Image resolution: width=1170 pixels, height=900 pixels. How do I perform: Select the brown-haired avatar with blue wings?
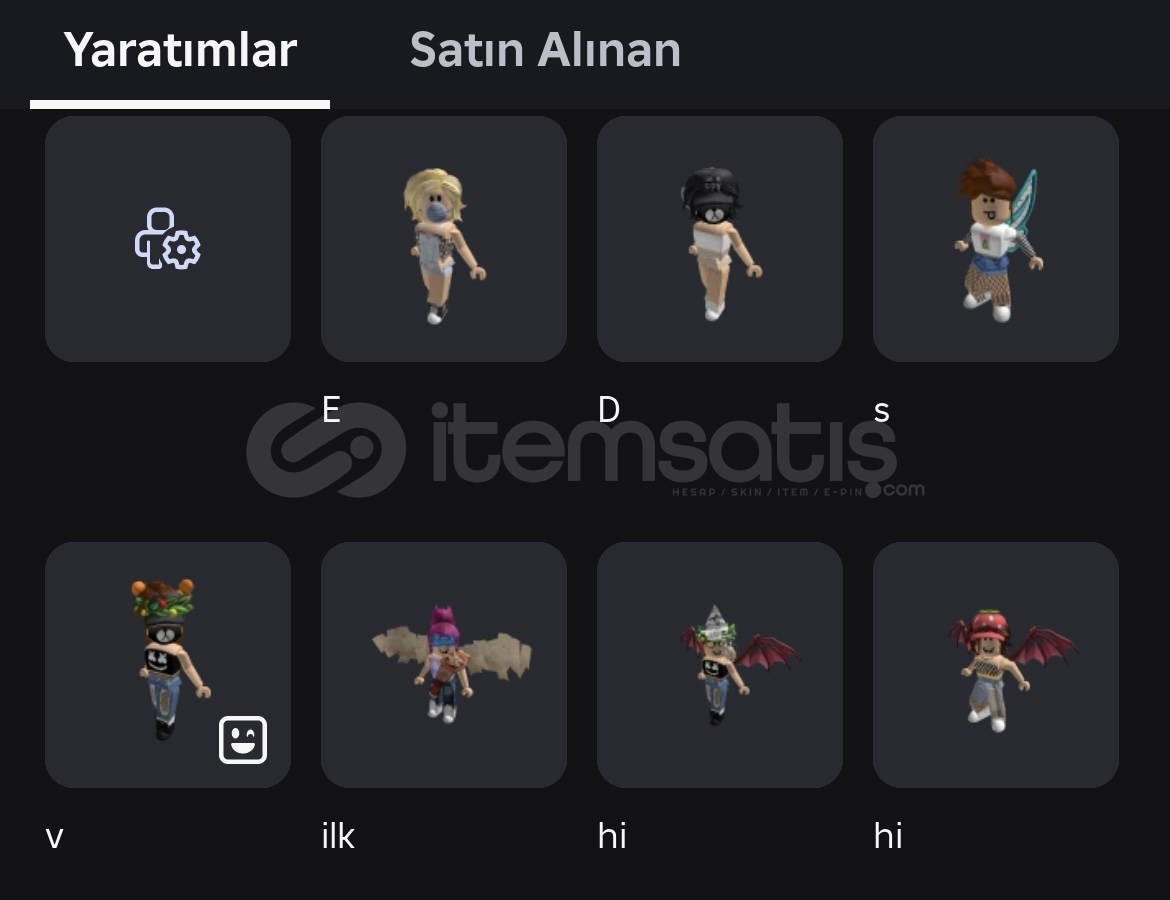point(996,239)
